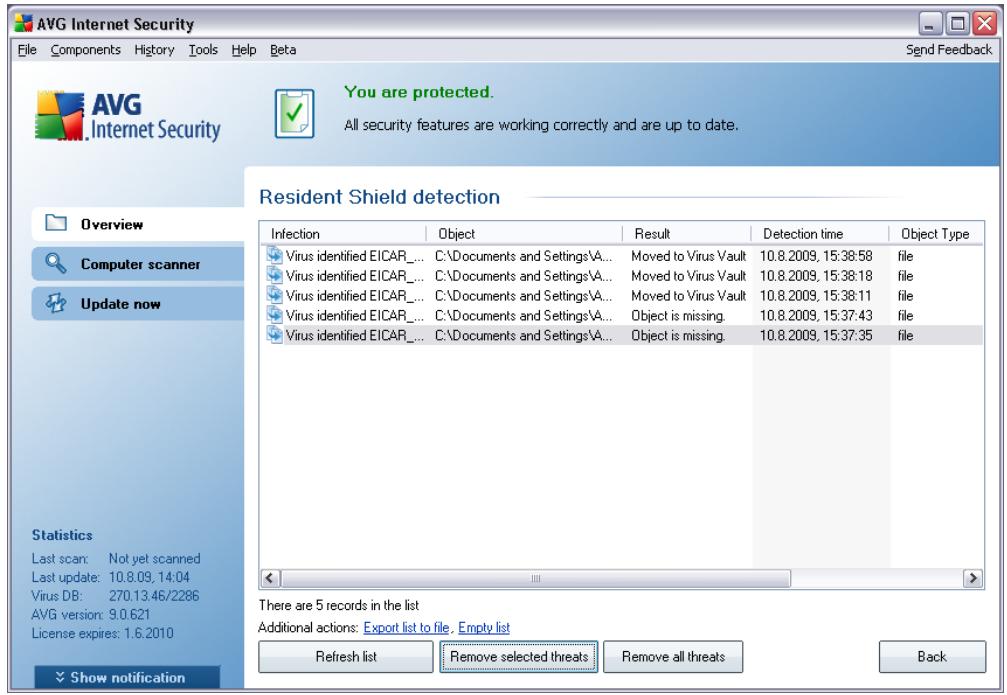Maximize the AVG window
This screenshot has height=695, width=1007.
coord(957,24)
